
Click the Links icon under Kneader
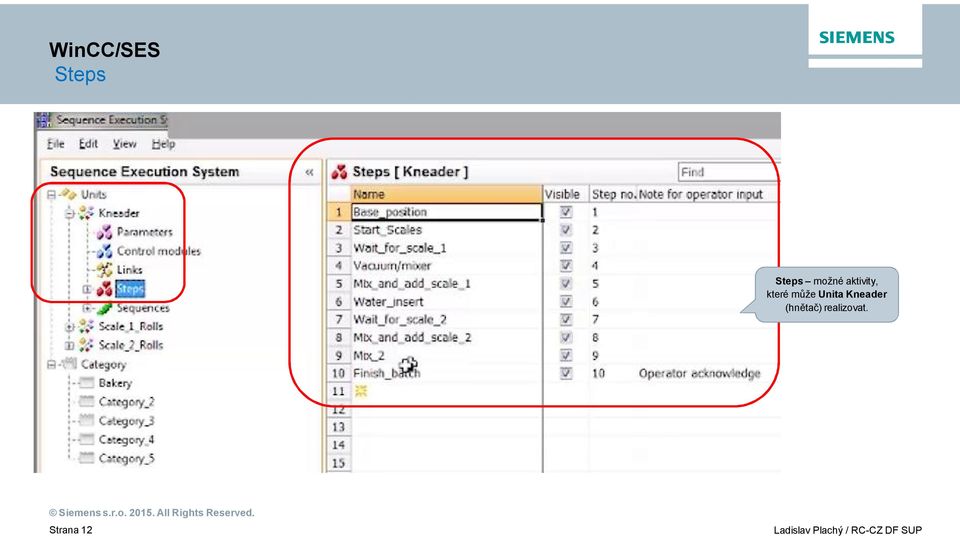(105, 269)
